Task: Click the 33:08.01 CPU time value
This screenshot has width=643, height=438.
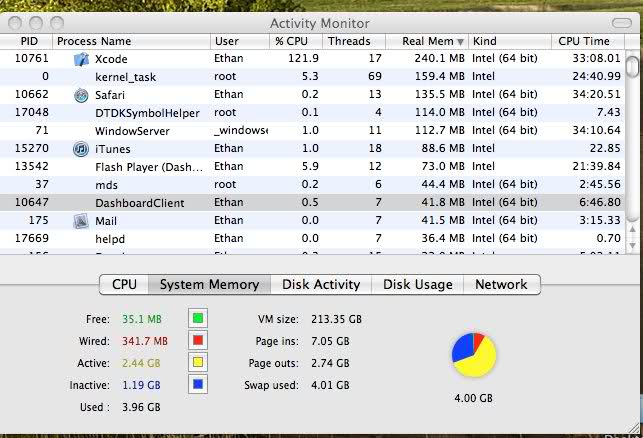Action: [596, 58]
